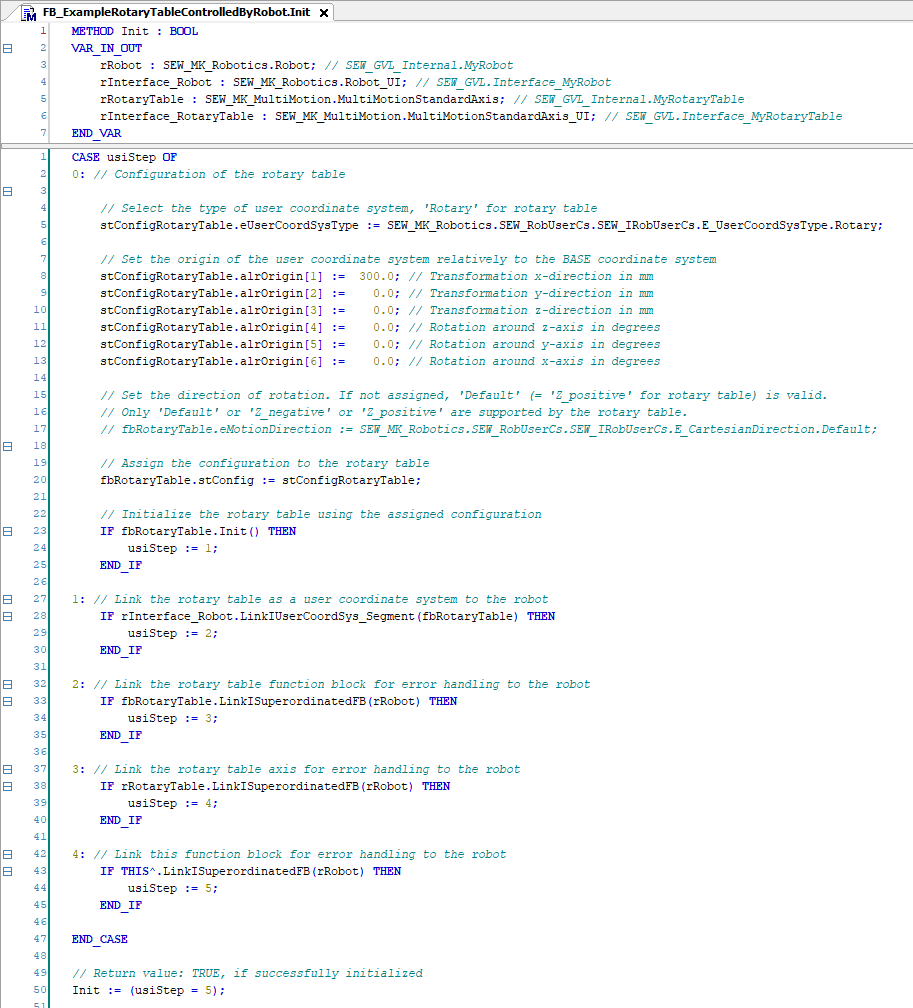The image size is (913, 1008).
Task: Click the END_CASE keyword
Action: coord(100,939)
